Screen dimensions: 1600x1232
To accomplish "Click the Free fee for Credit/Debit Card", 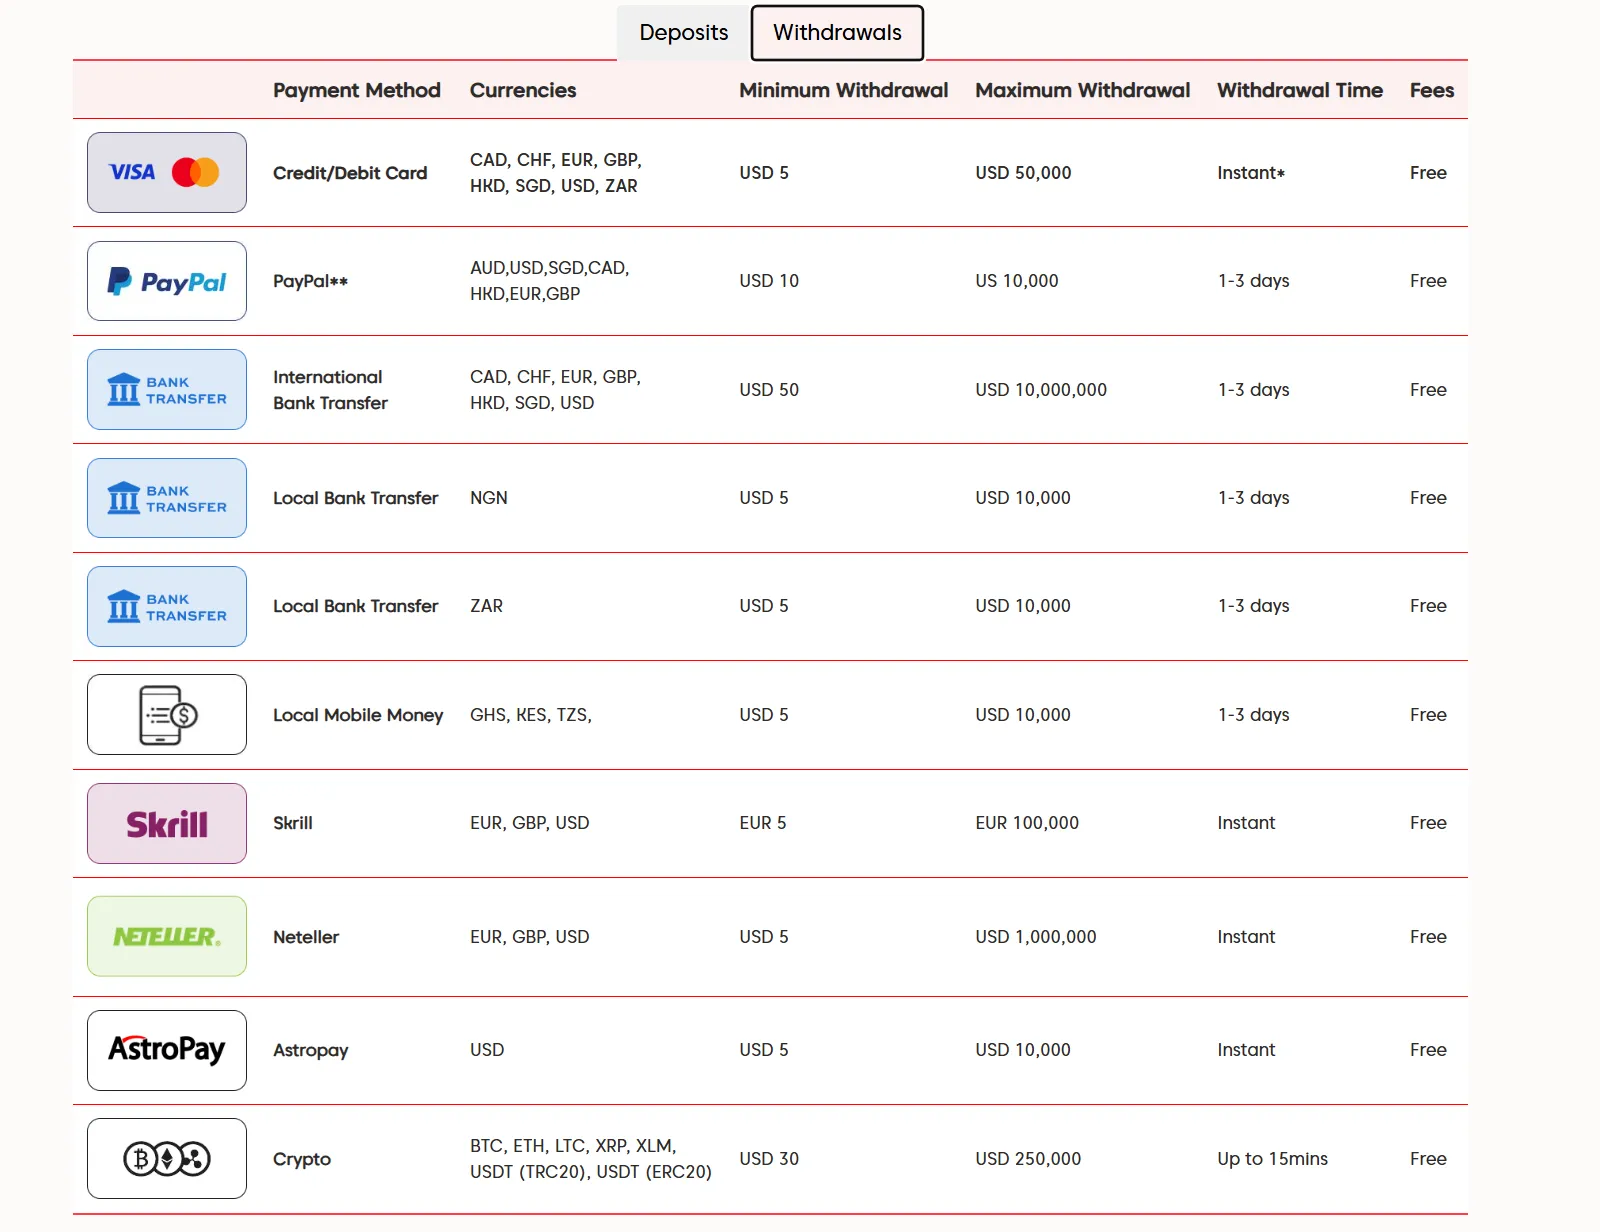I will 1428,173.
